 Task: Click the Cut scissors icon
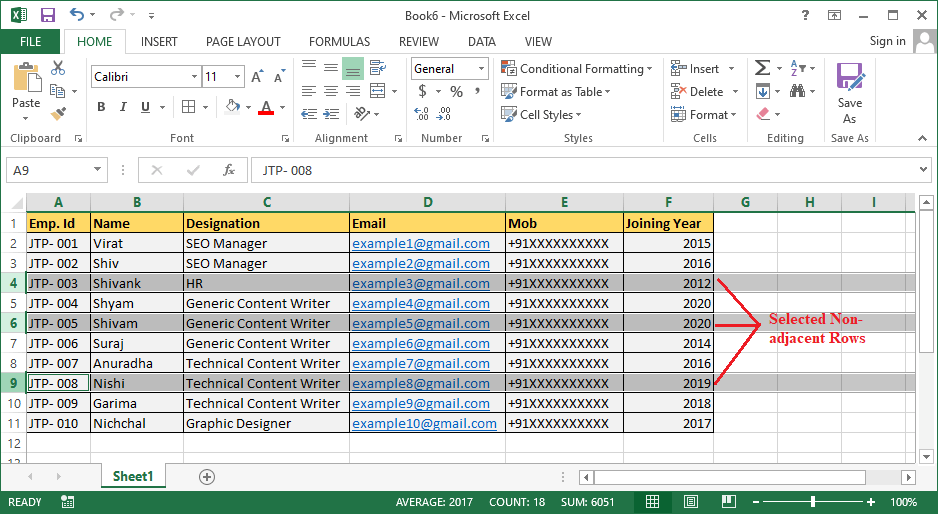tap(57, 67)
